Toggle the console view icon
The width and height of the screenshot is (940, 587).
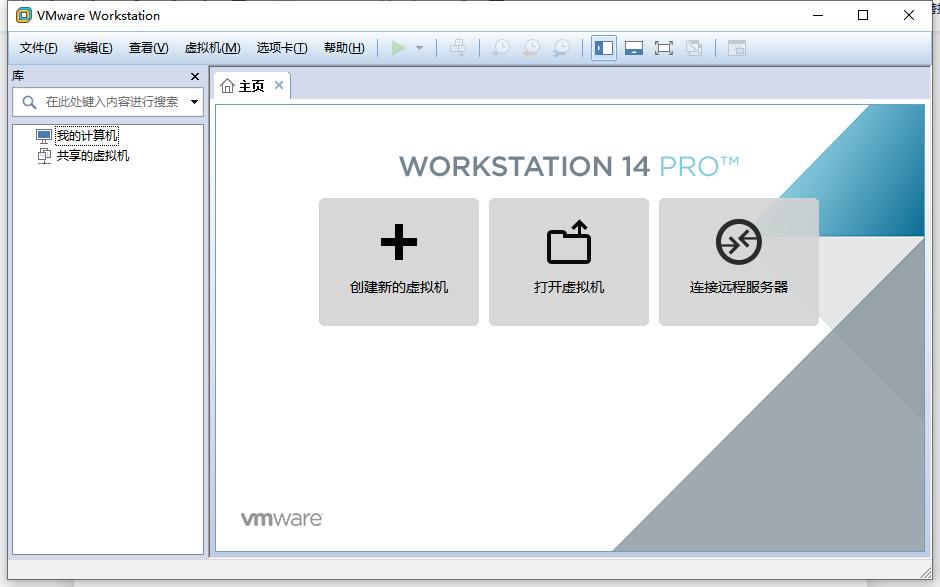tap(737, 47)
